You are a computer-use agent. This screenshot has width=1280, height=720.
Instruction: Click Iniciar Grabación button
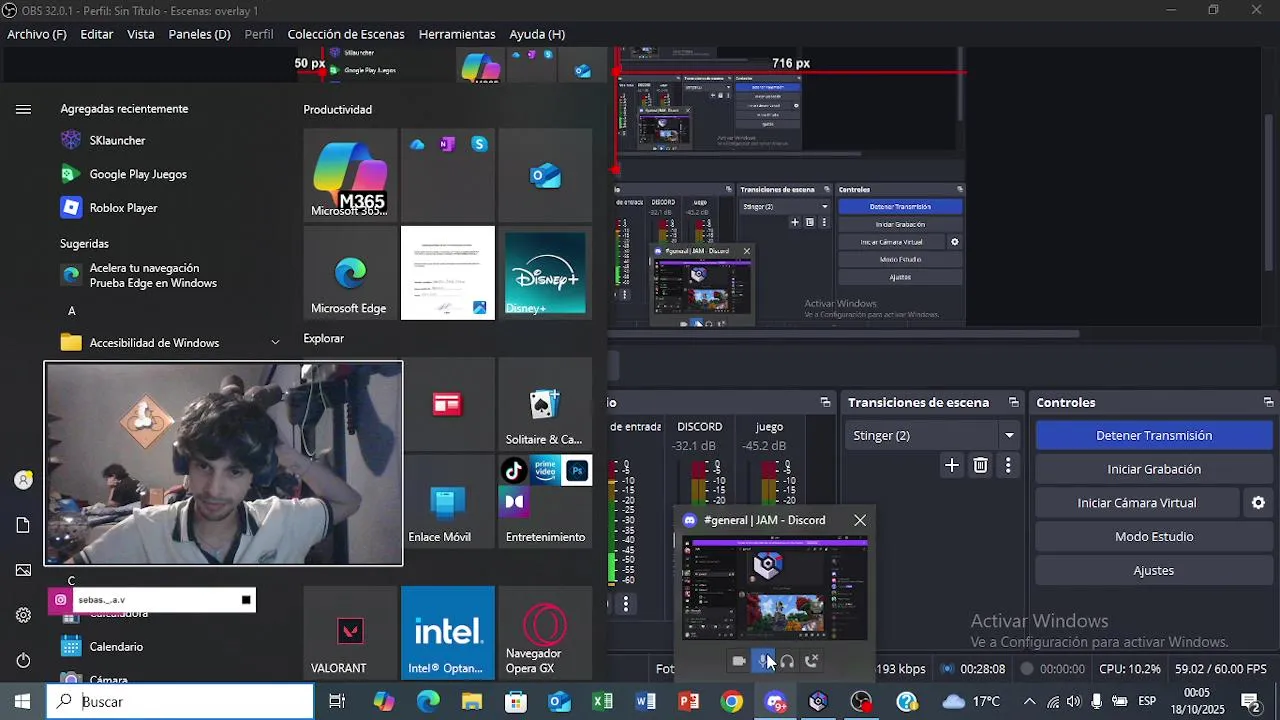[1154, 469]
